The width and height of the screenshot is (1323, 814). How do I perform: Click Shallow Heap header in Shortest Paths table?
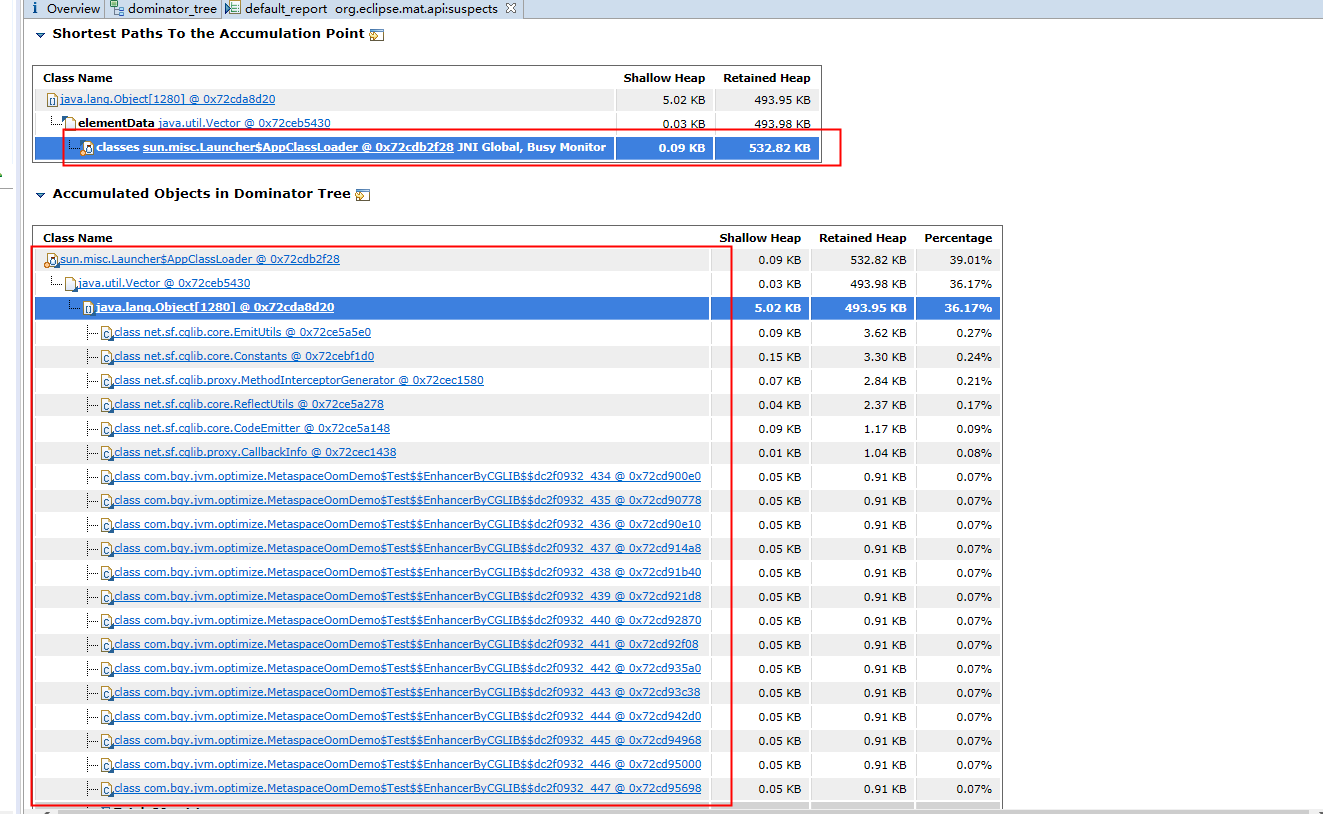[664, 78]
